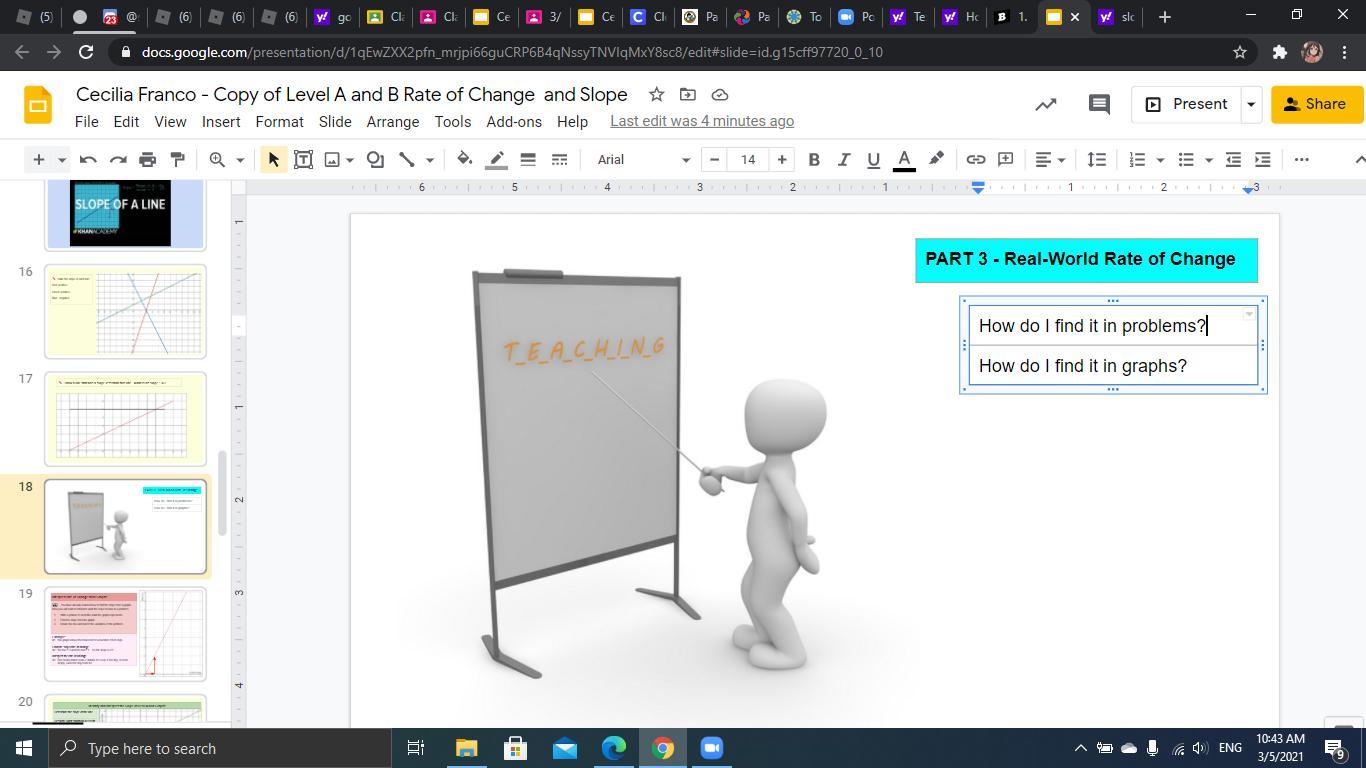Viewport: 1366px width, 768px height.
Task: Click the border dash style icon
Action: coord(560,160)
